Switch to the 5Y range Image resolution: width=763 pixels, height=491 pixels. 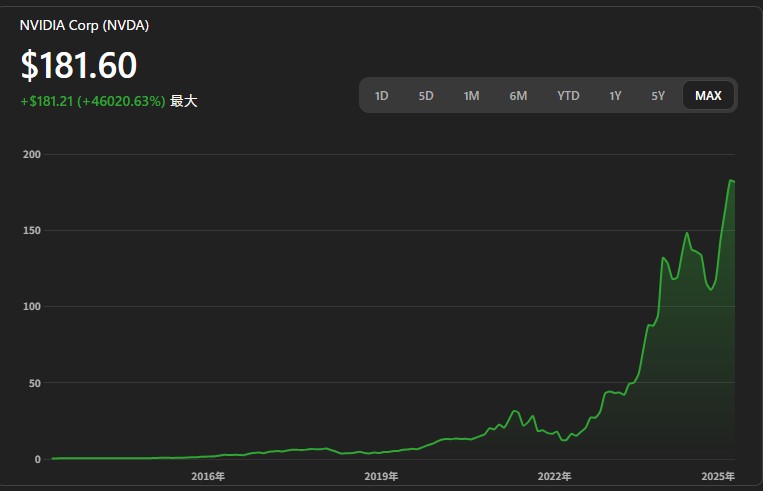coord(658,96)
